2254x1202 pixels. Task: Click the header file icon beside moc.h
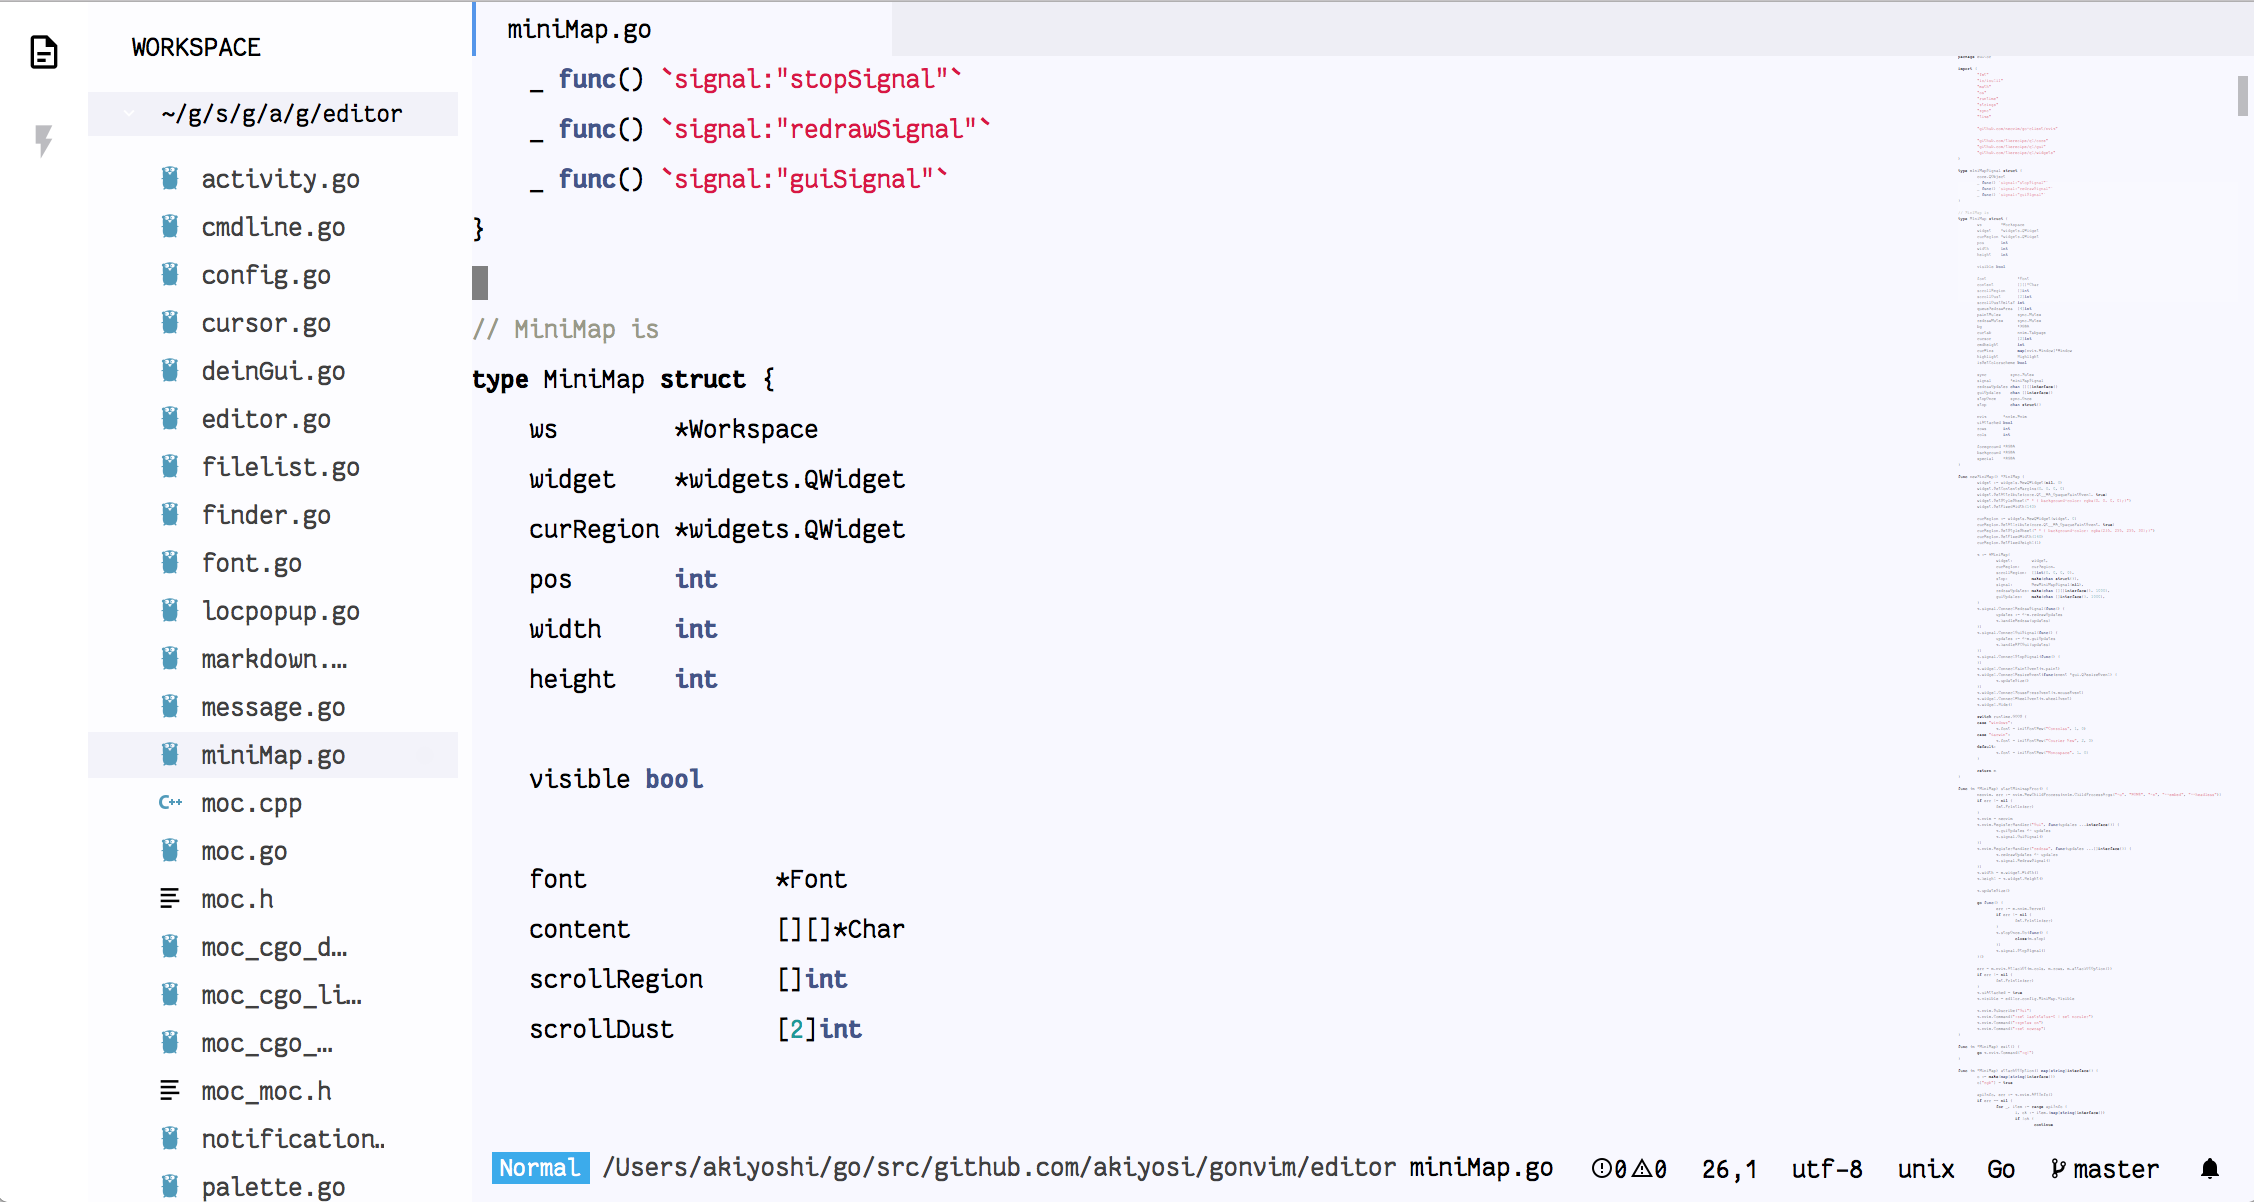[x=169, y=898]
